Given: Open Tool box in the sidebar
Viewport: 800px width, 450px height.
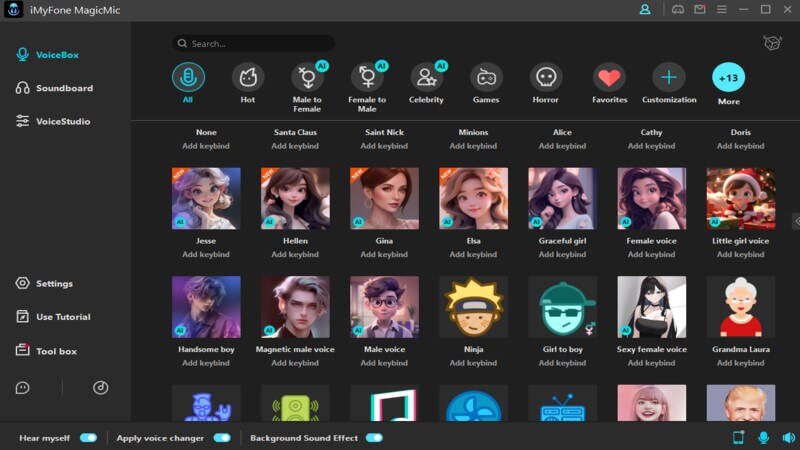Looking at the screenshot, I should (x=46, y=351).
